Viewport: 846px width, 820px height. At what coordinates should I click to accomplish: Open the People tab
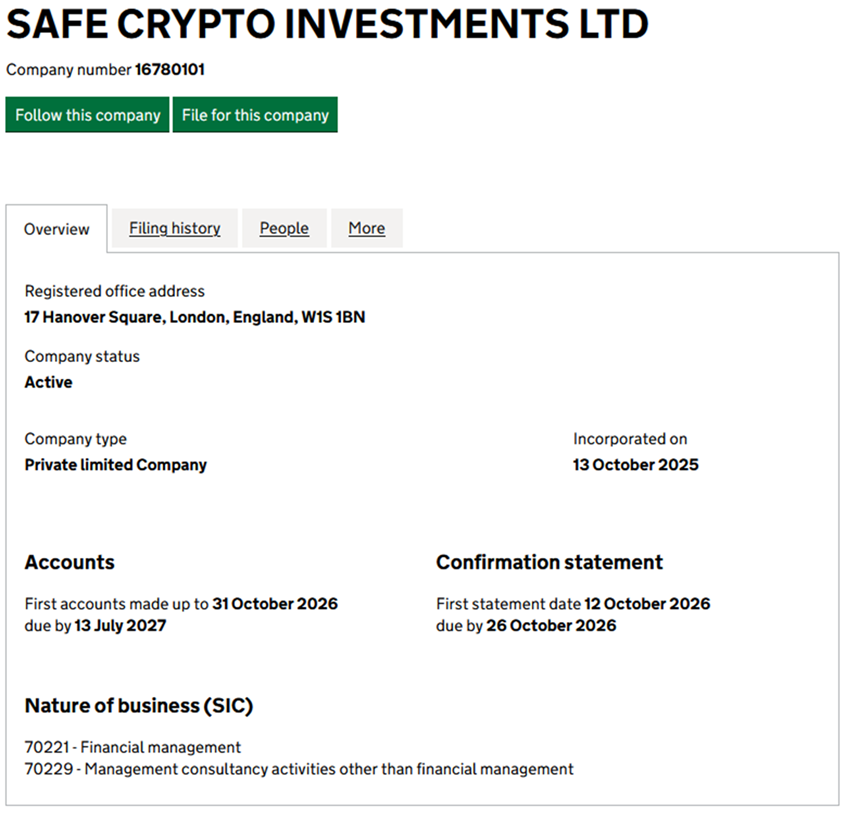[284, 228]
